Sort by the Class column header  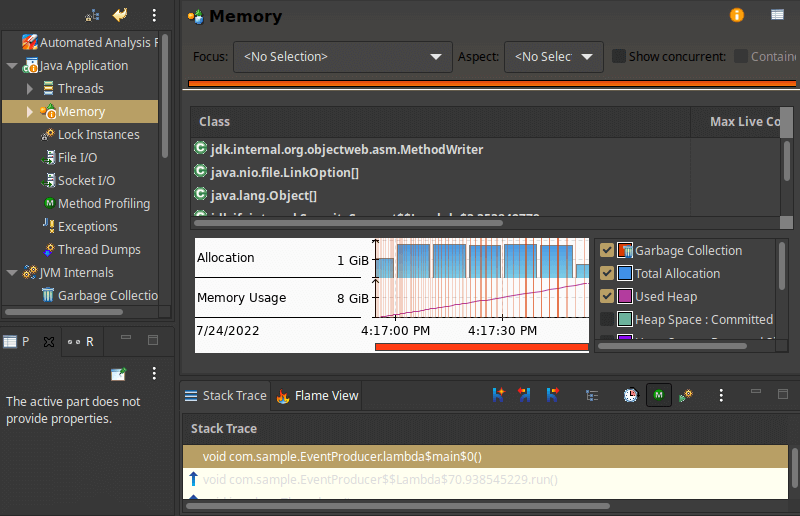440,121
